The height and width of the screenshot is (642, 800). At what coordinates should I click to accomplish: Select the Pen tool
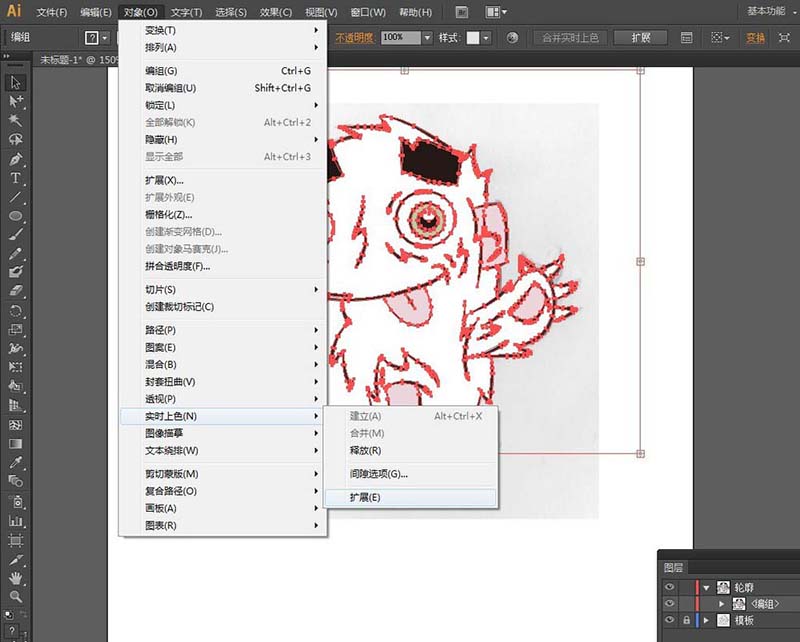[x=15, y=159]
